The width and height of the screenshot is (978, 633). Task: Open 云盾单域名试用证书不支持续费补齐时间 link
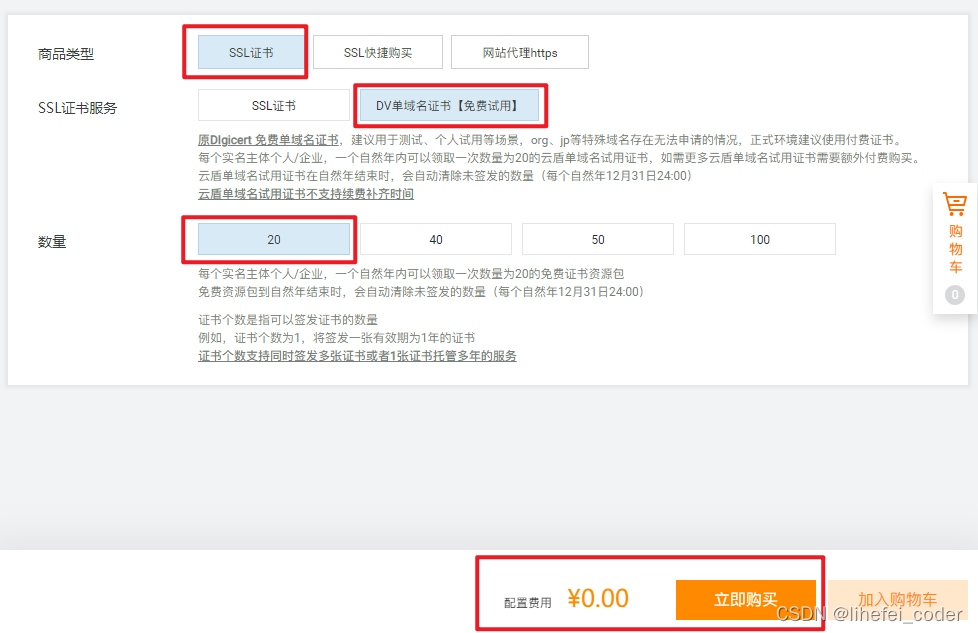[x=306, y=194]
